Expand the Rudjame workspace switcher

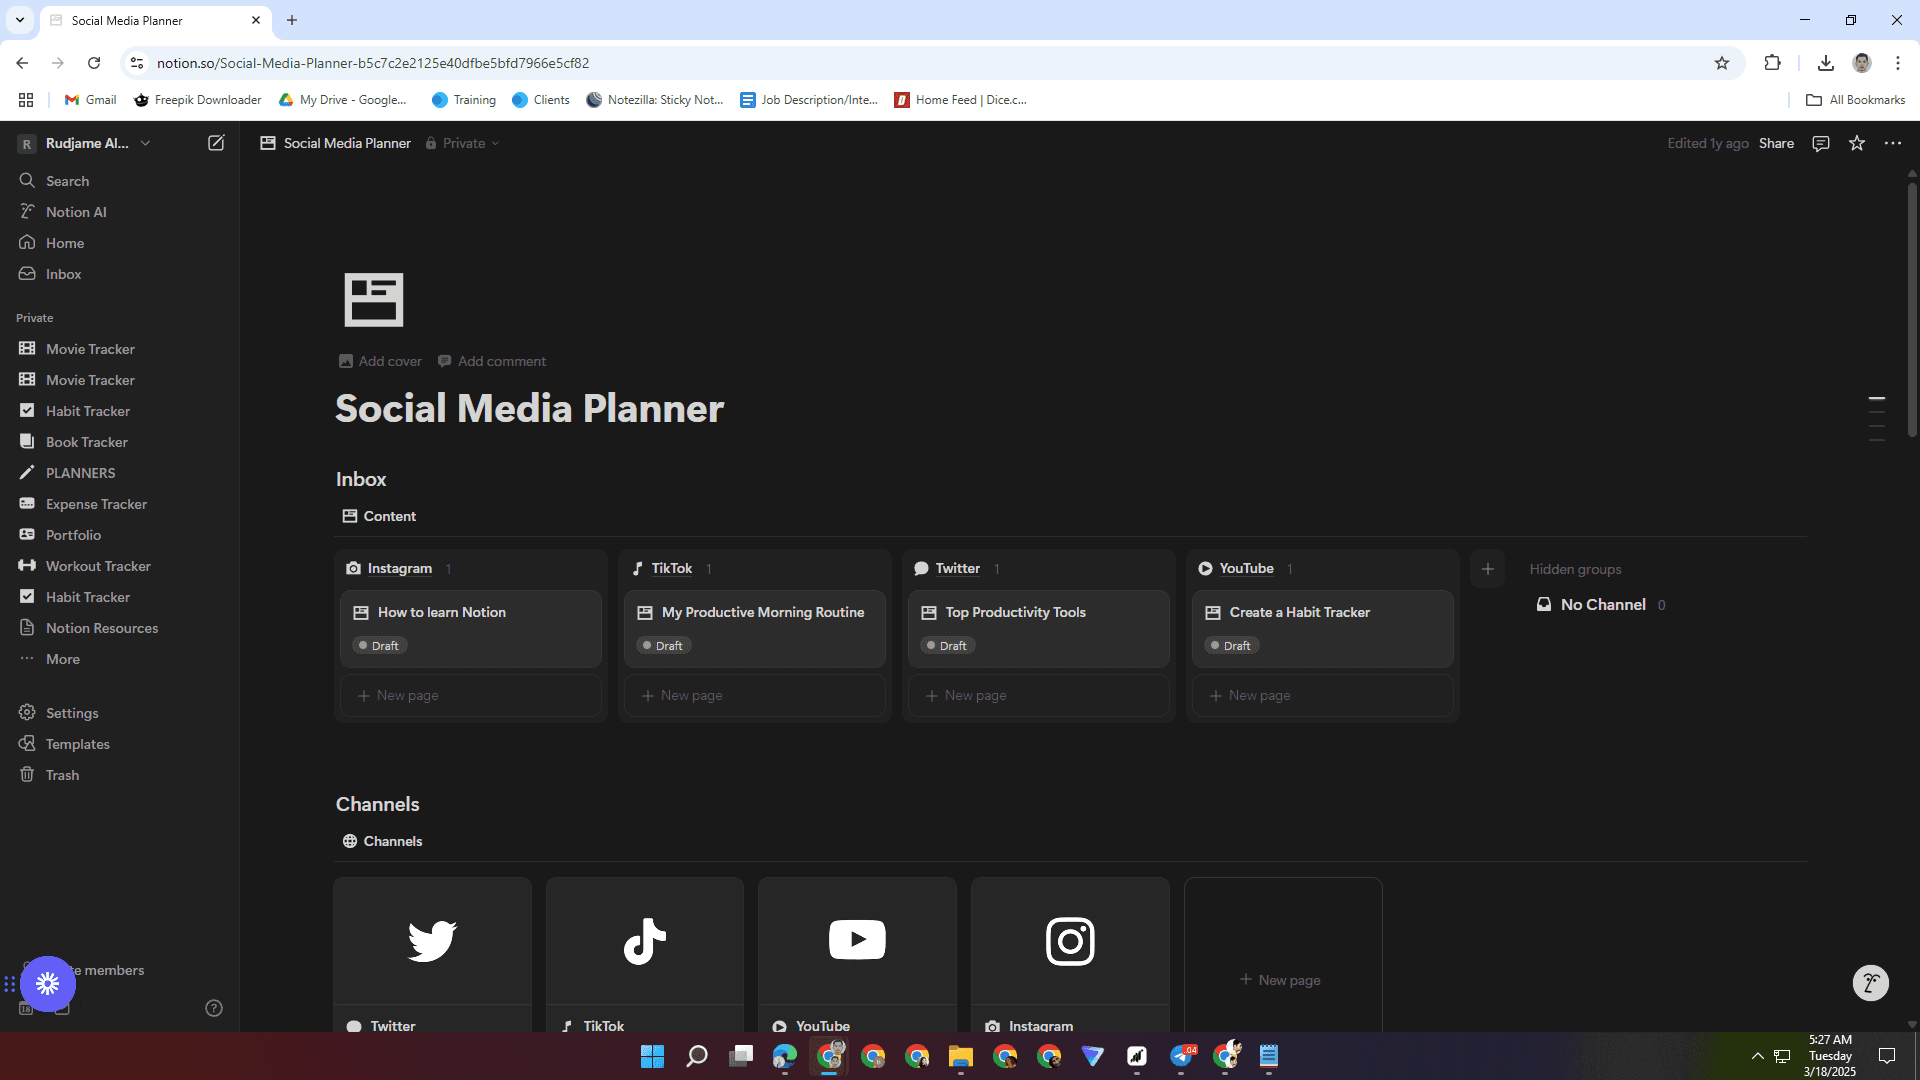[x=86, y=143]
